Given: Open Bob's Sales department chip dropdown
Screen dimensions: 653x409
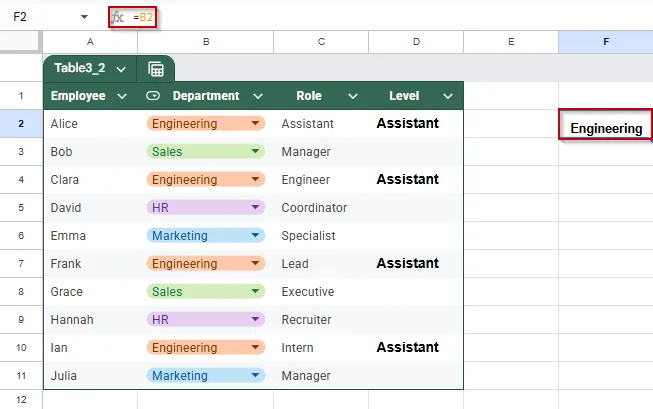Looking at the screenshot, I should point(256,151).
